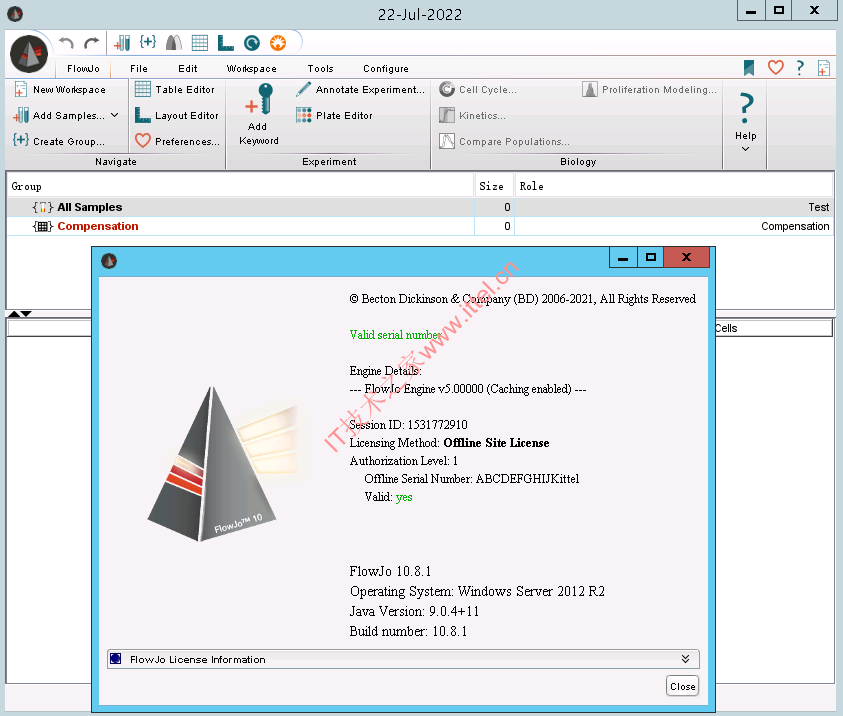Screen dimensions: 843x716
Task: Select the All Samples group row
Action: click(420, 207)
